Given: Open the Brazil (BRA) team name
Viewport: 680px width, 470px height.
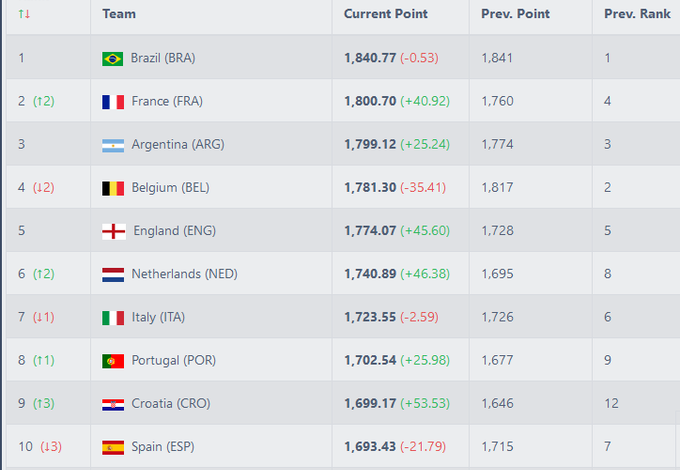Looking at the screenshot, I should click(x=163, y=58).
